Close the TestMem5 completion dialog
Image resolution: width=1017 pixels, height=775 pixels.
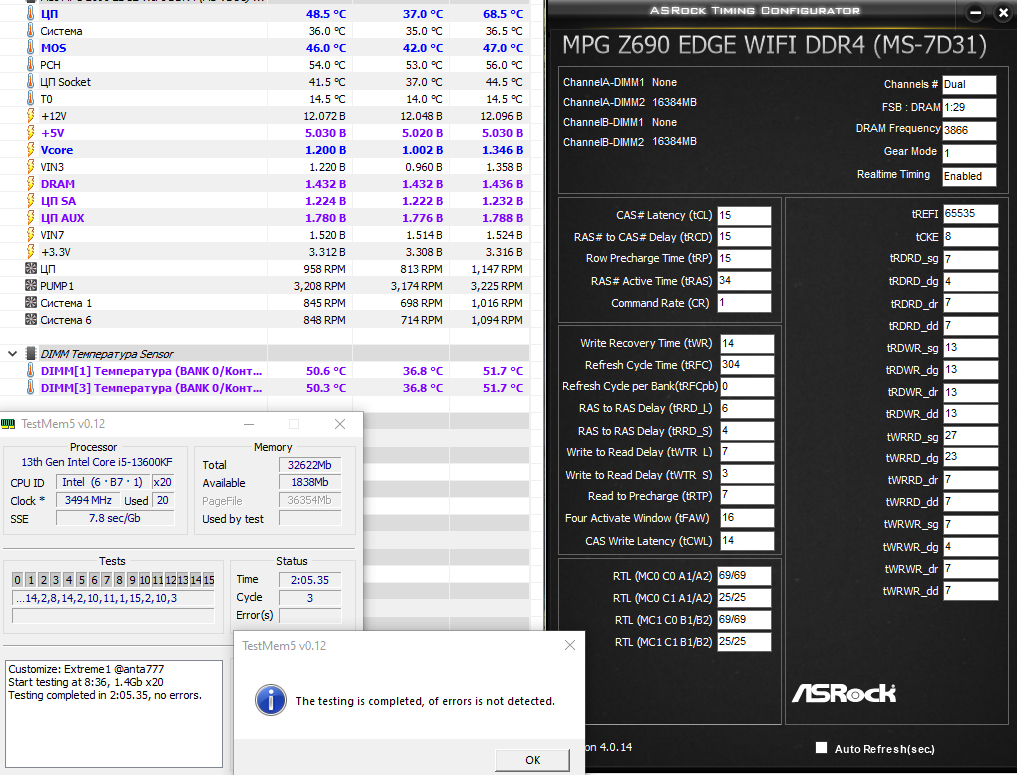pyautogui.click(x=569, y=645)
